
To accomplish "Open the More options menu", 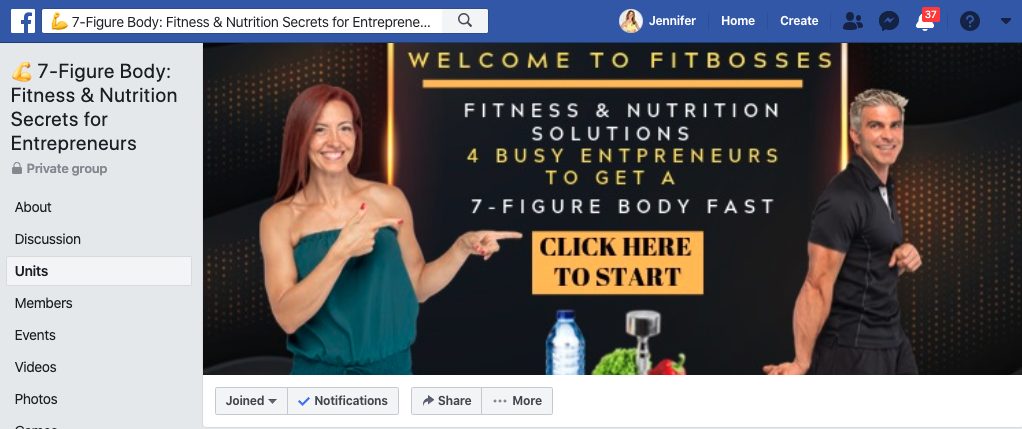I will click(x=517, y=401).
